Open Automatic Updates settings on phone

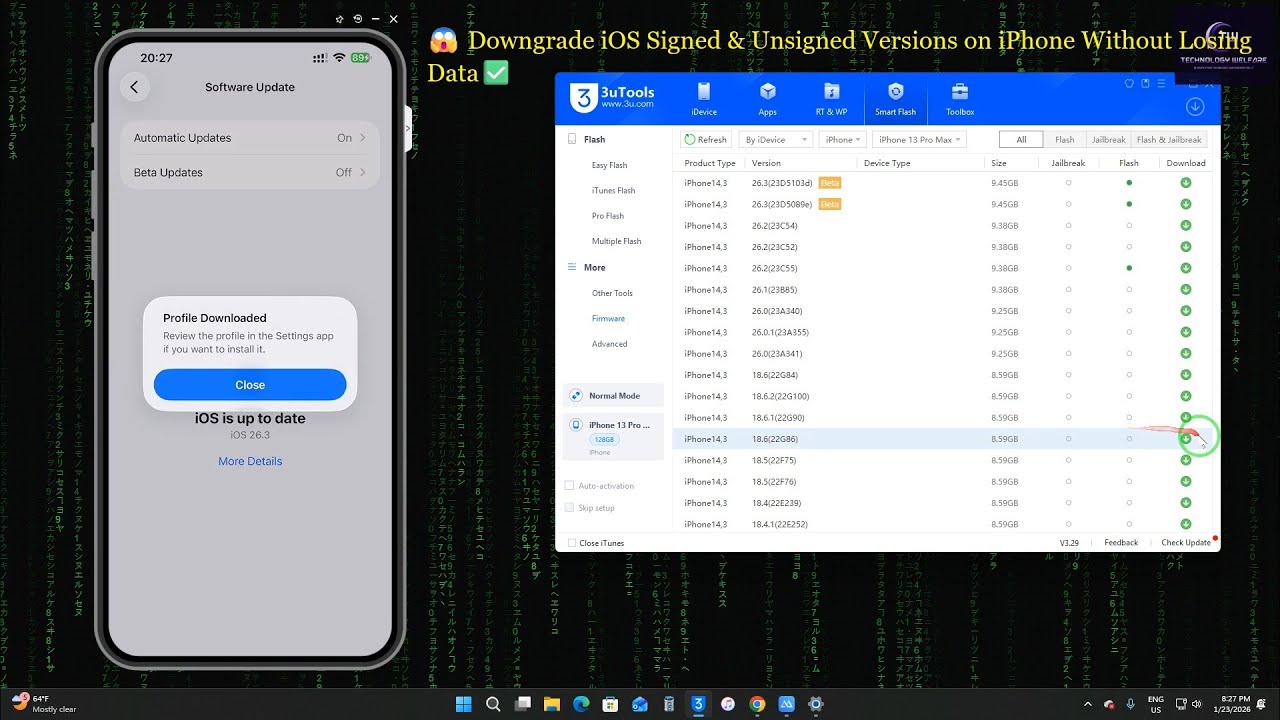pos(250,138)
